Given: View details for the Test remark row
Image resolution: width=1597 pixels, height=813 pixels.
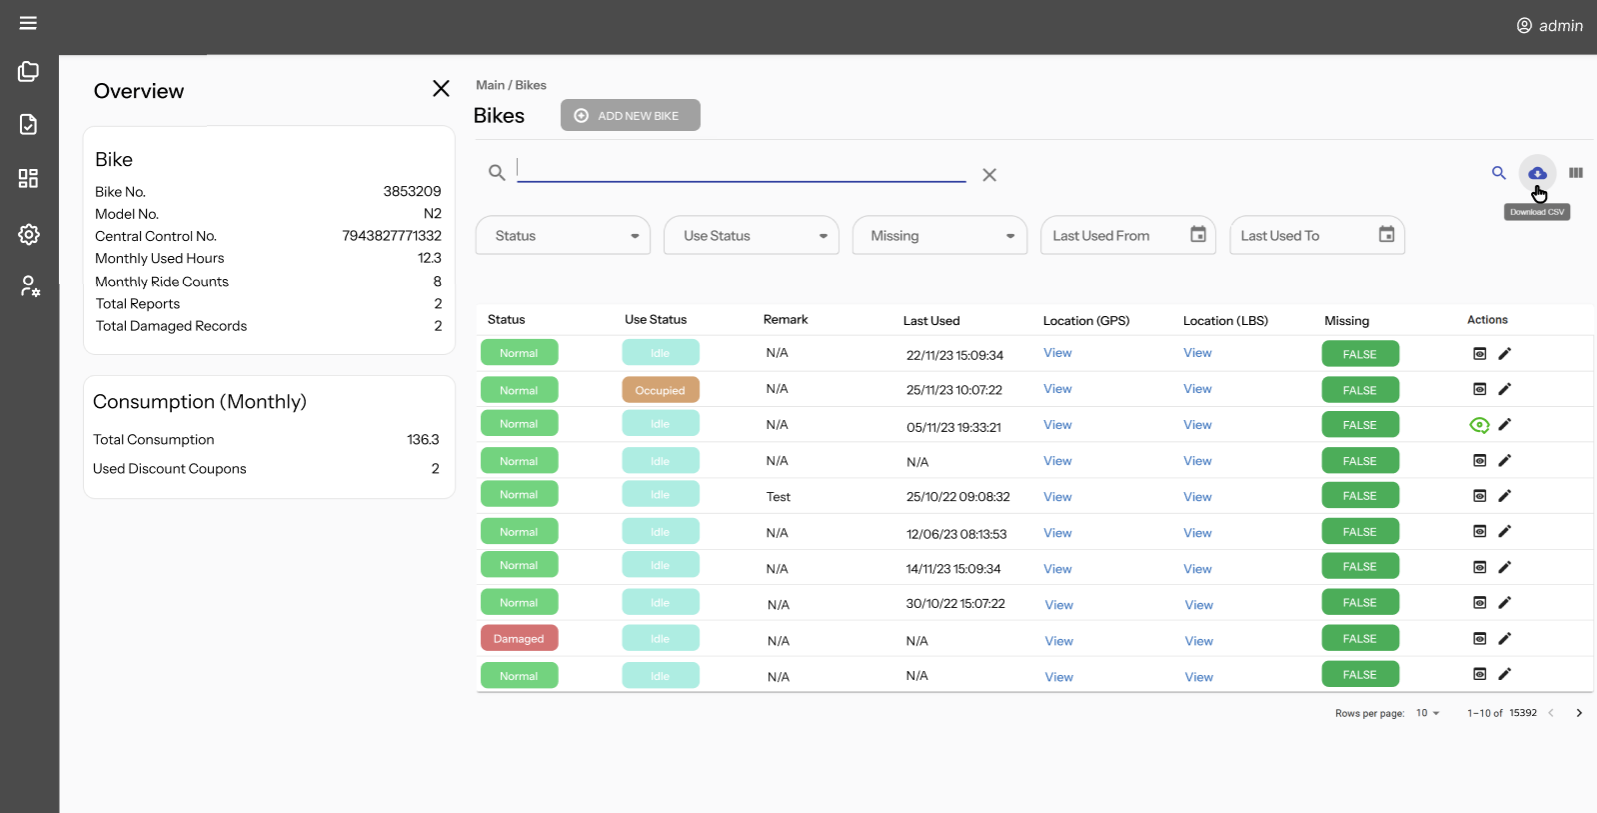Looking at the screenshot, I should pyautogui.click(x=1480, y=496).
